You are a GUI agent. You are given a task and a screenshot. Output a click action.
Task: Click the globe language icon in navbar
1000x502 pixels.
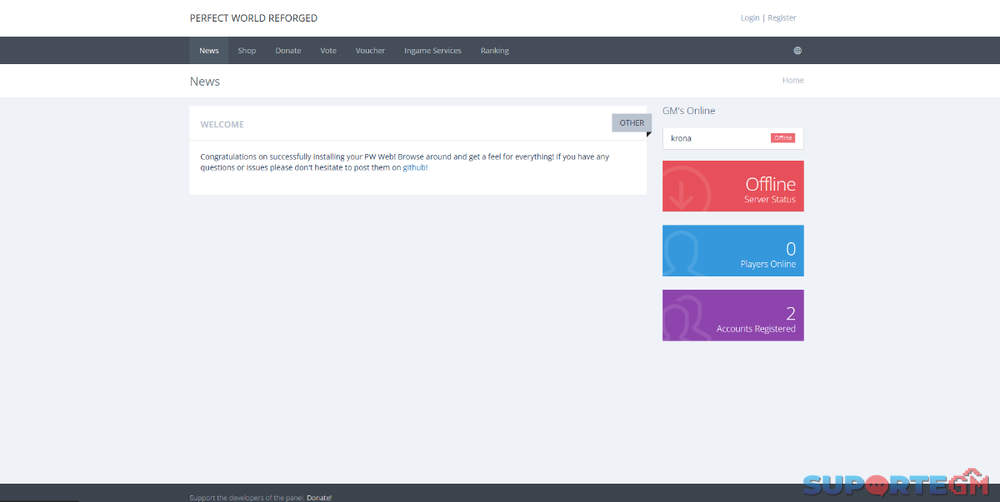pyautogui.click(x=797, y=51)
